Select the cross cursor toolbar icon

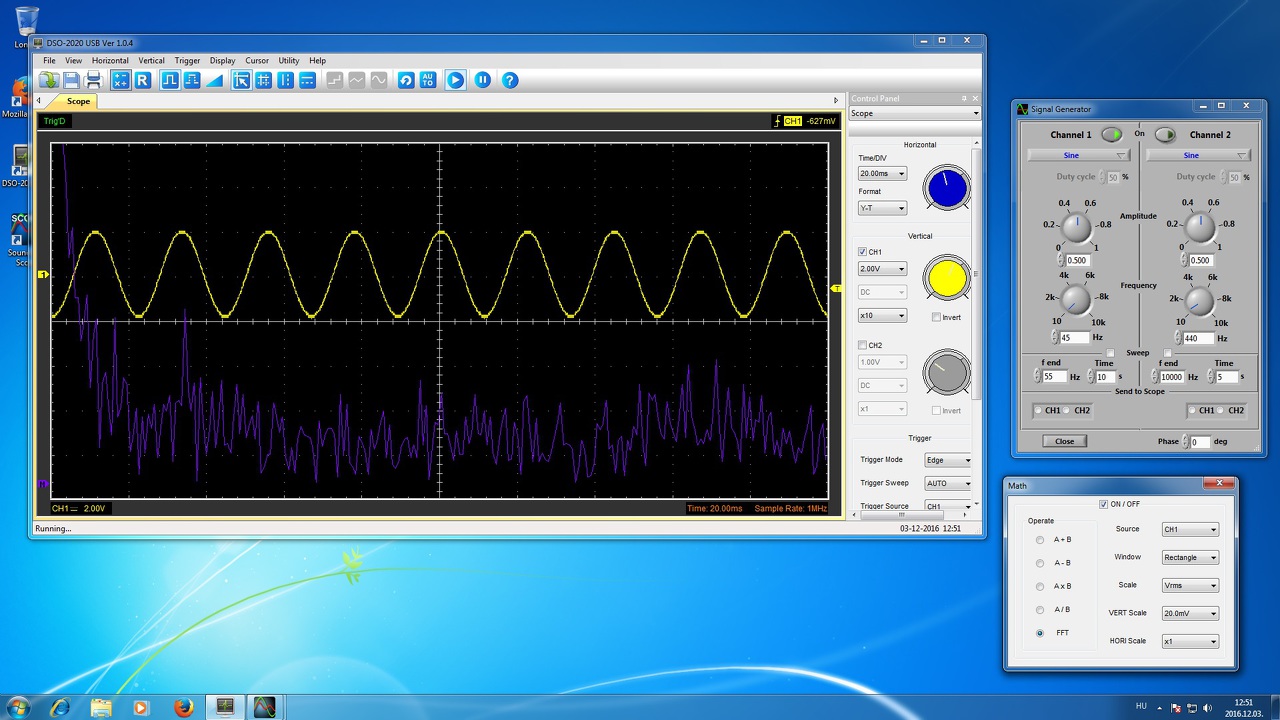coord(241,80)
